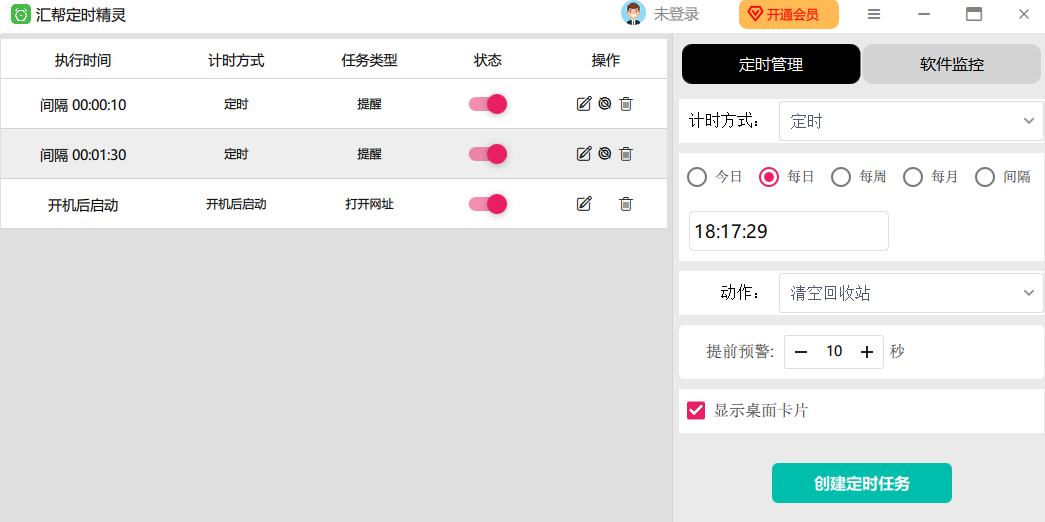Disable the 间隔 00:00:10 task toggle

click(x=488, y=104)
